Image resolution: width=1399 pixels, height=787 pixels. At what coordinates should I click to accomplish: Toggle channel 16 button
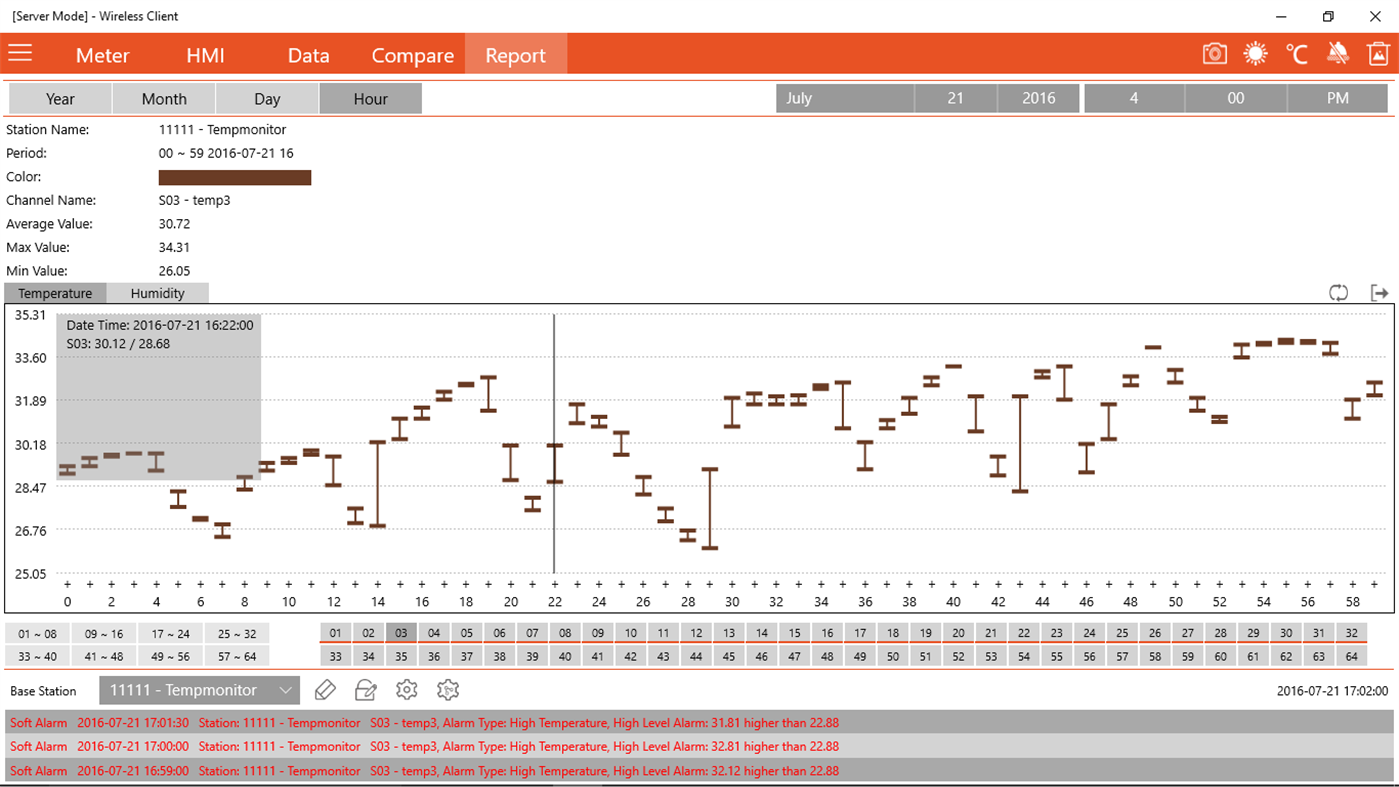pyautogui.click(x=827, y=633)
